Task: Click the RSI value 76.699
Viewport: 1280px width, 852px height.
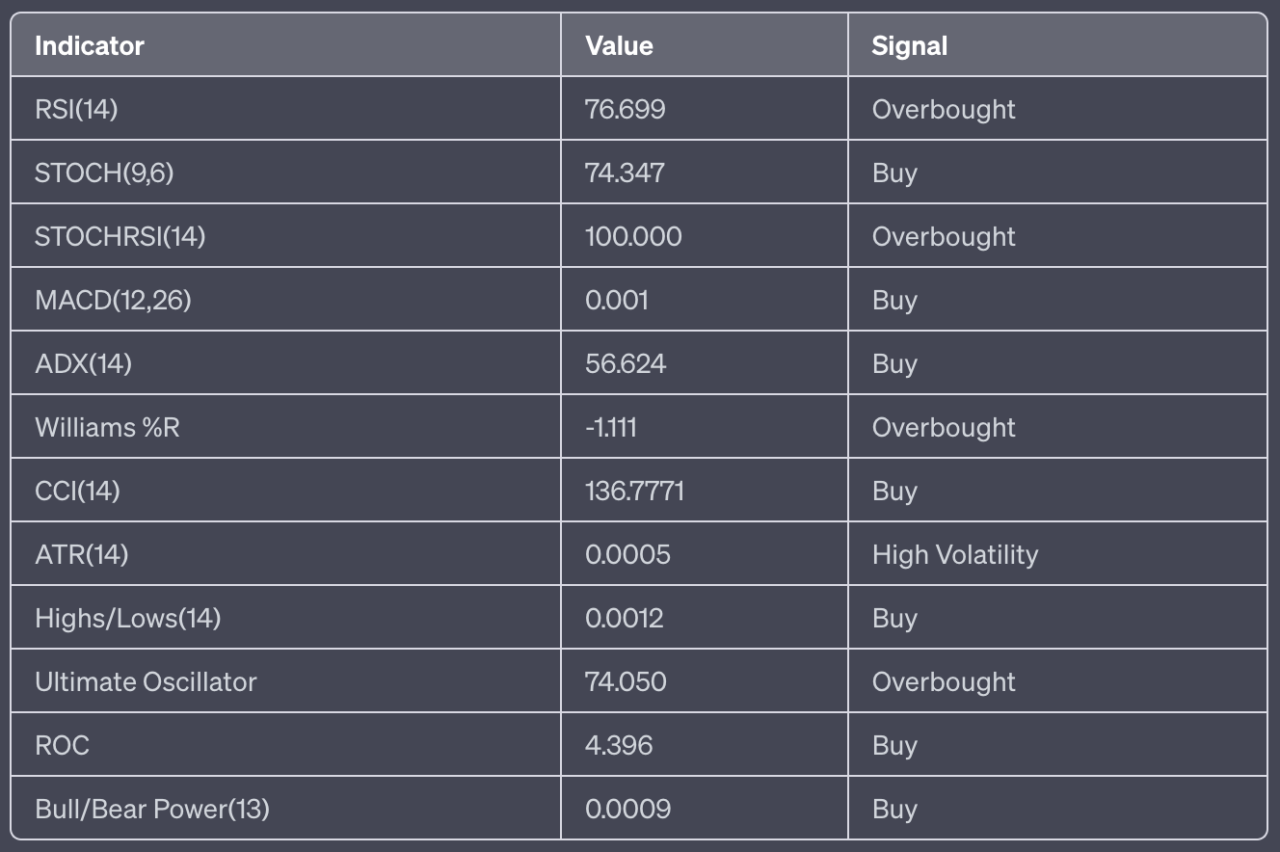Action: pos(625,109)
